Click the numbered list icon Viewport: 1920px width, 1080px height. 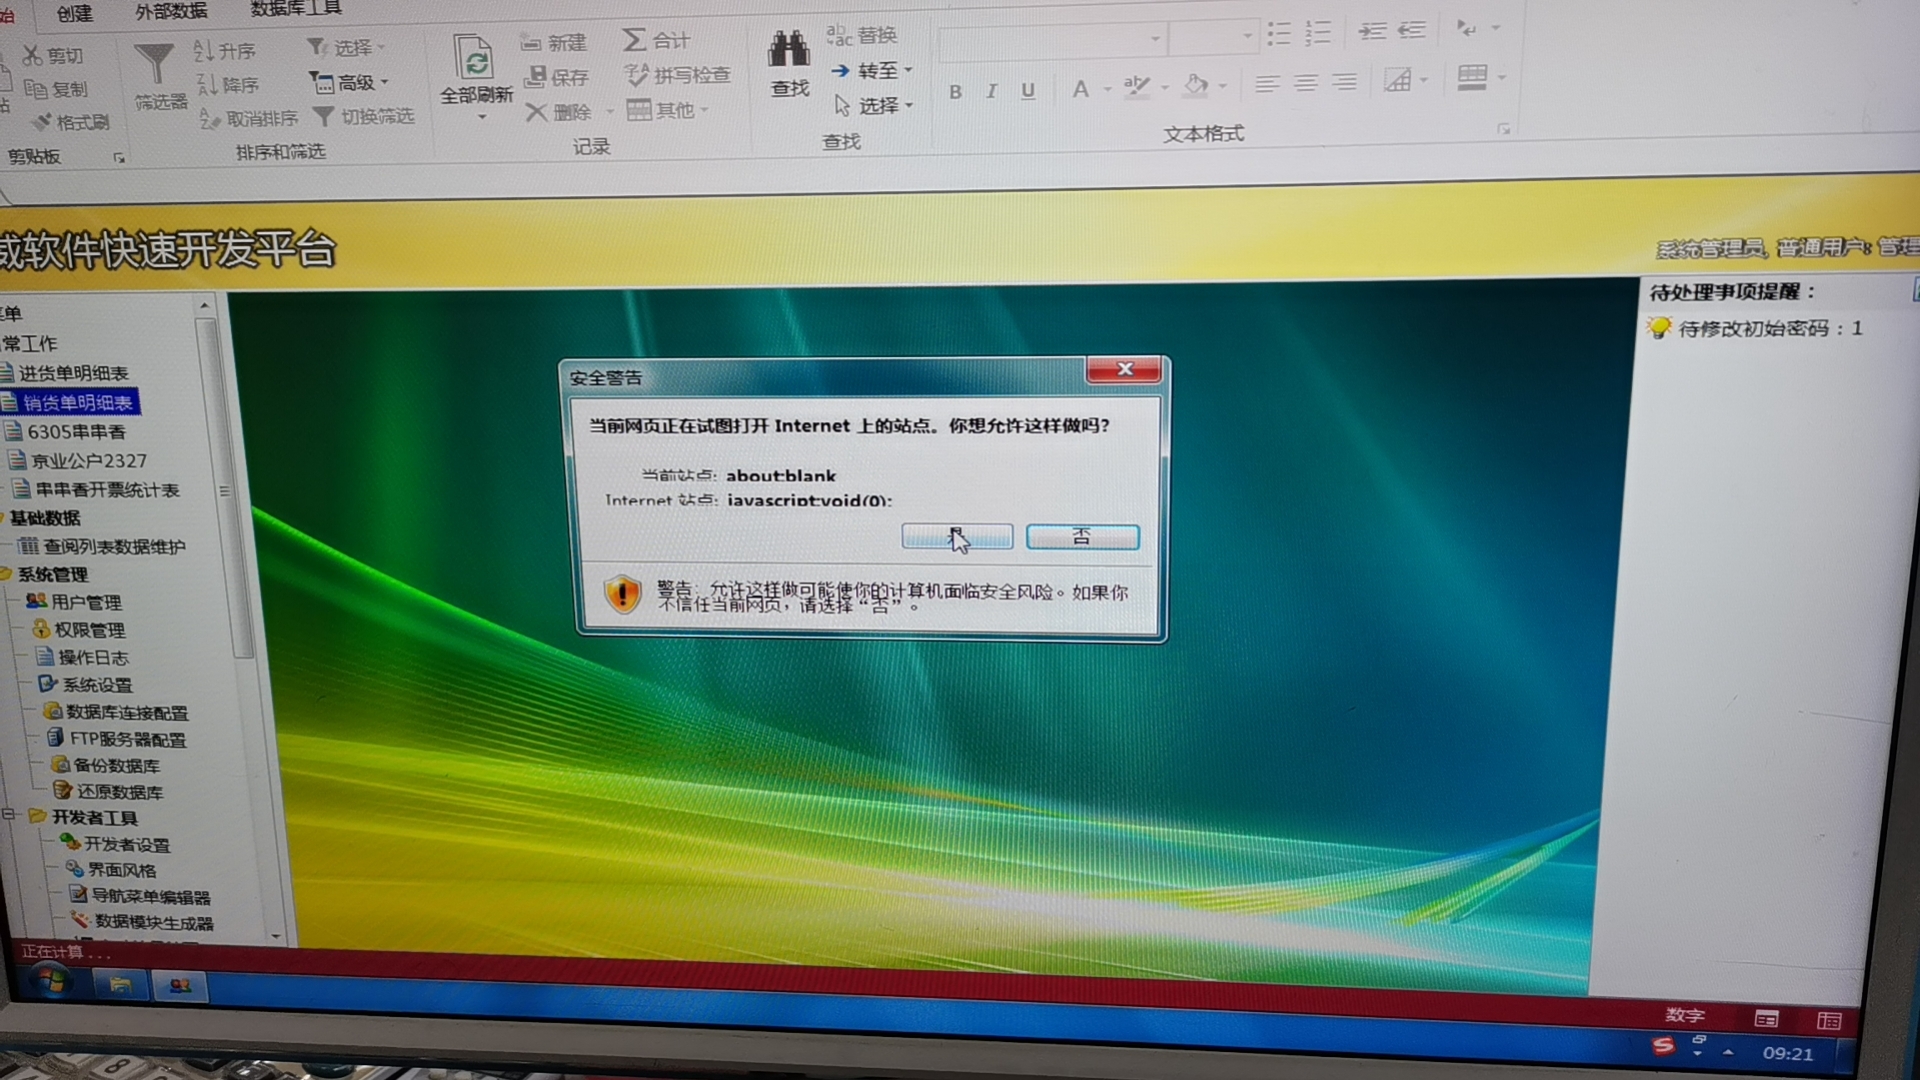(x=1318, y=33)
